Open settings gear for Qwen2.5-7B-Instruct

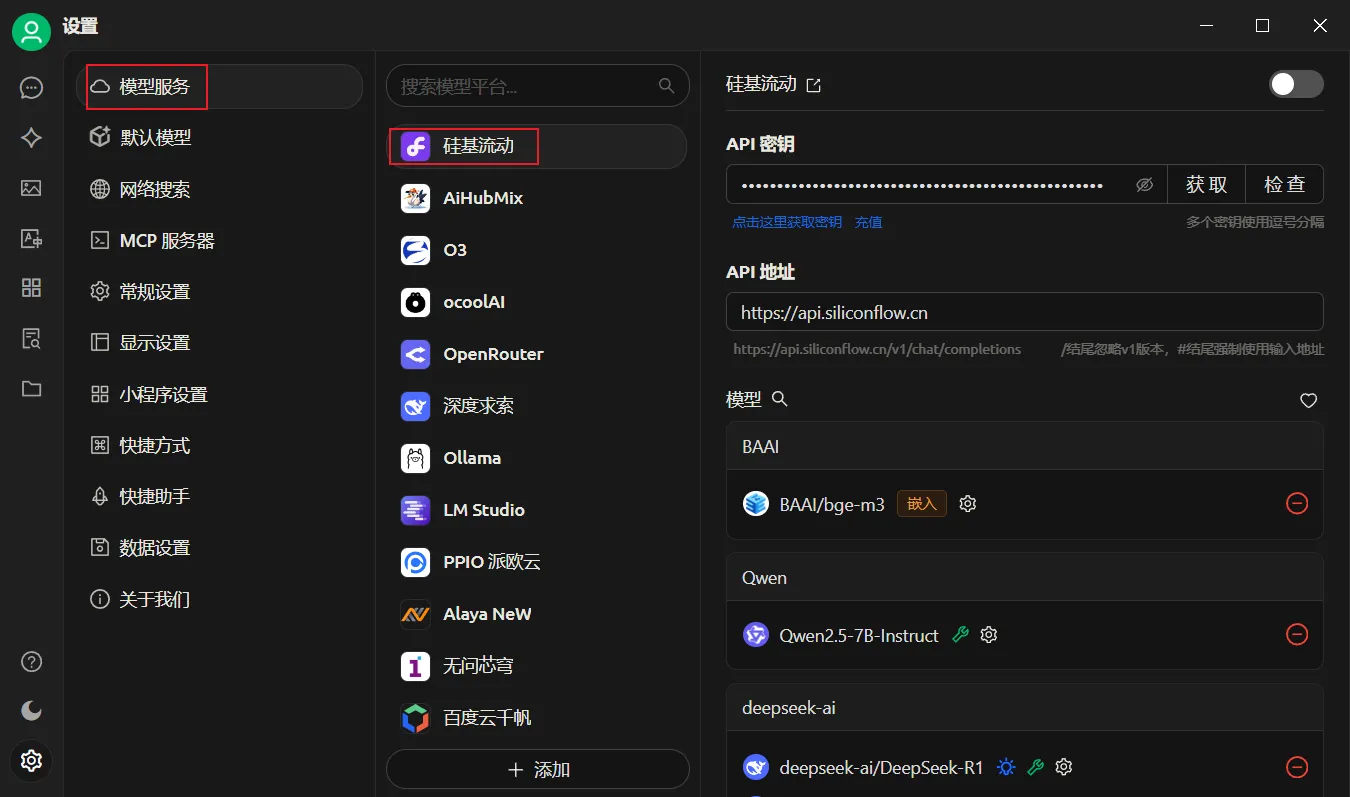coord(989,635)
